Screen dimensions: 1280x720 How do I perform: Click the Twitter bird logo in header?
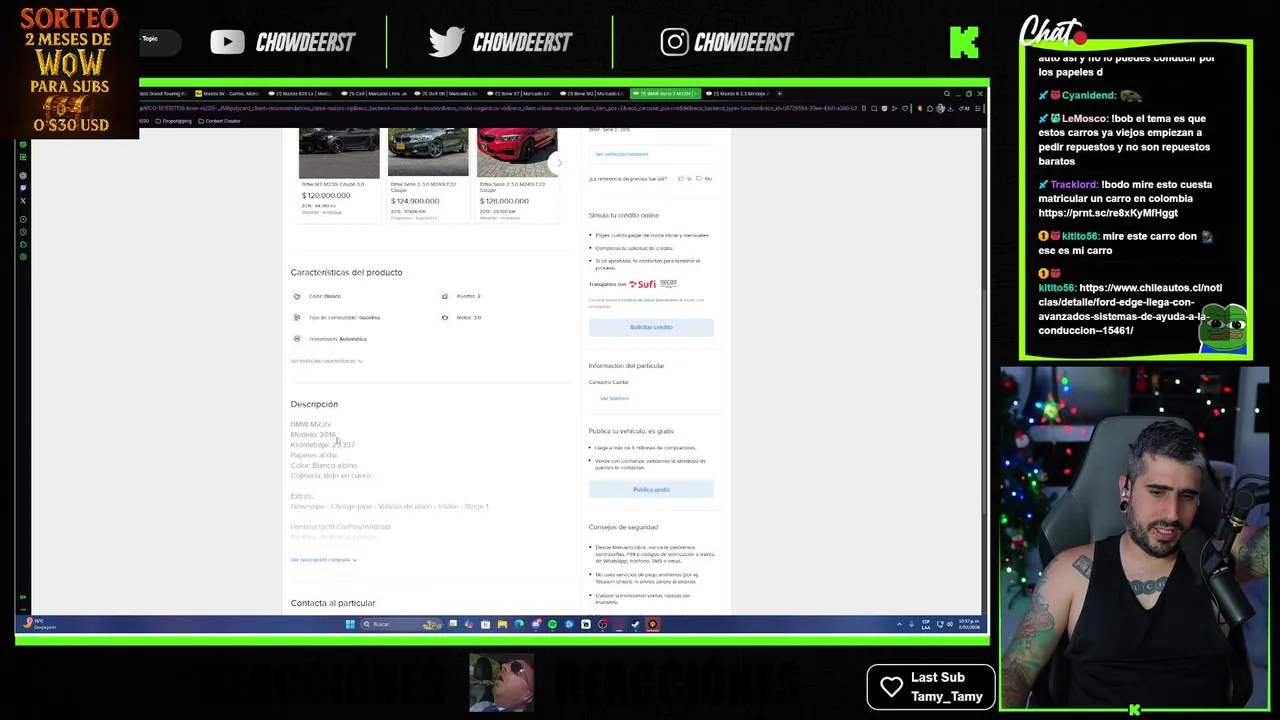tap(446, 41)
